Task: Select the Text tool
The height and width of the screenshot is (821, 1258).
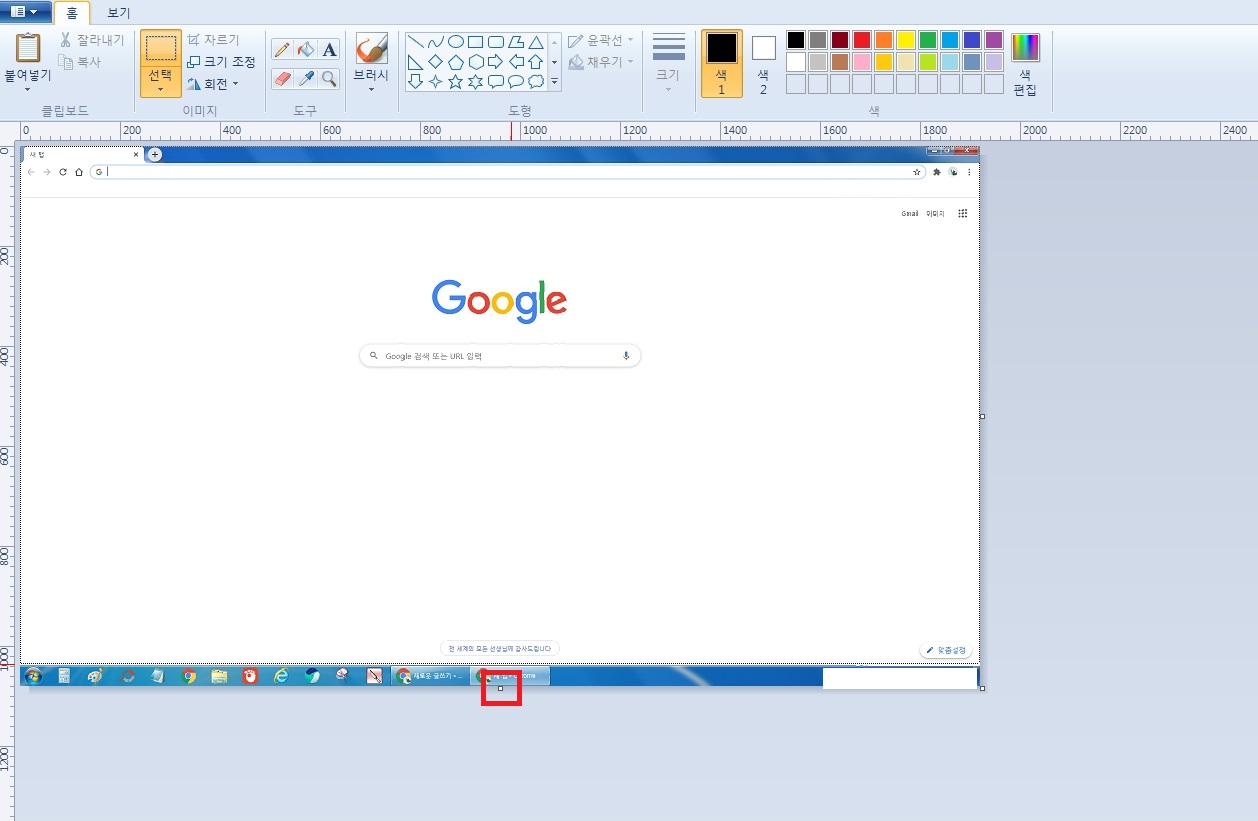Action: pyautogui.click(x=329, y=49)
